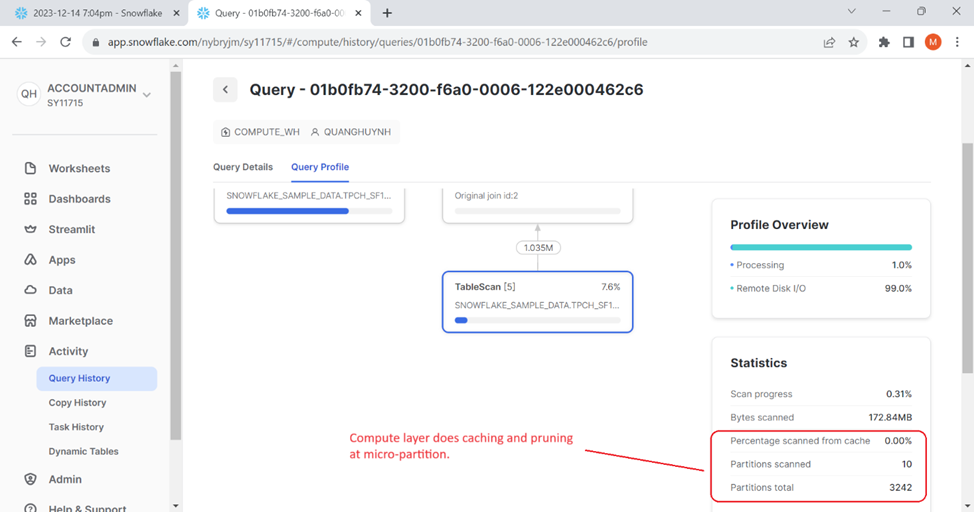Open Worksheets from the sidebar
Screen dimensions: 974x512
tap(79, 168)
